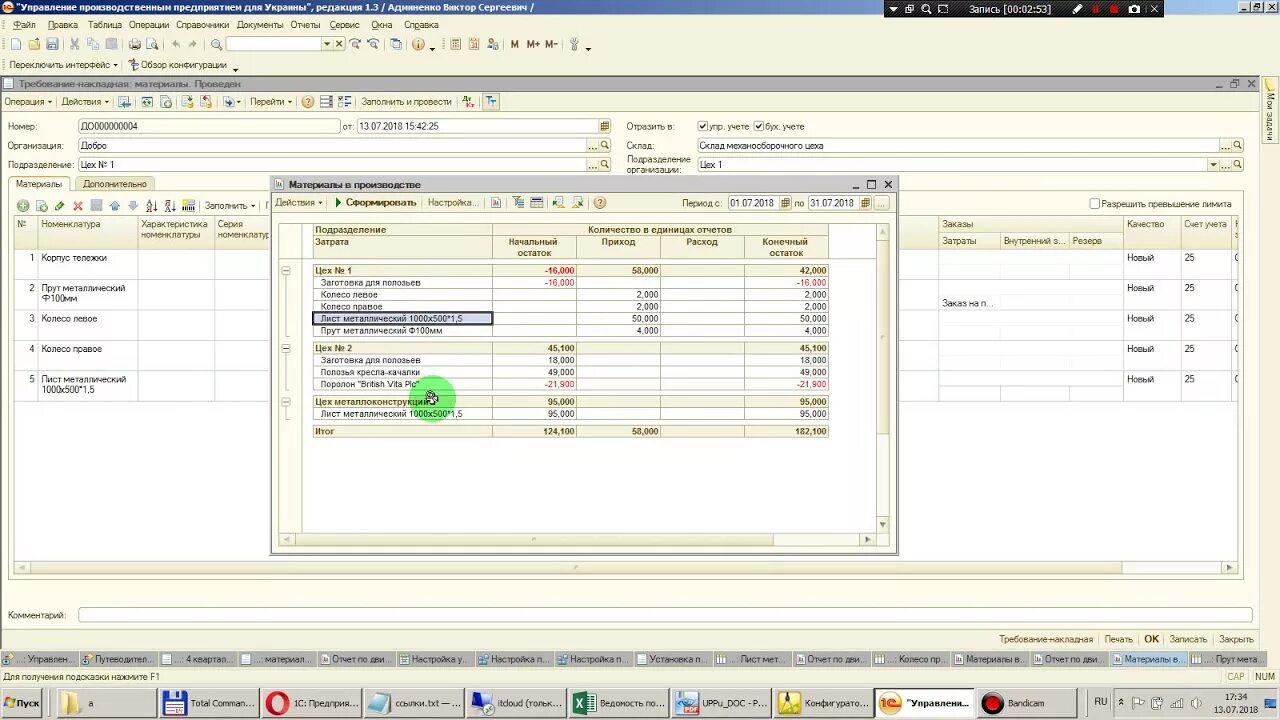Open Действия dropdown in Материалы в производстве
Viewport: 1280px width, 720px height.
(x=299, y=203)
